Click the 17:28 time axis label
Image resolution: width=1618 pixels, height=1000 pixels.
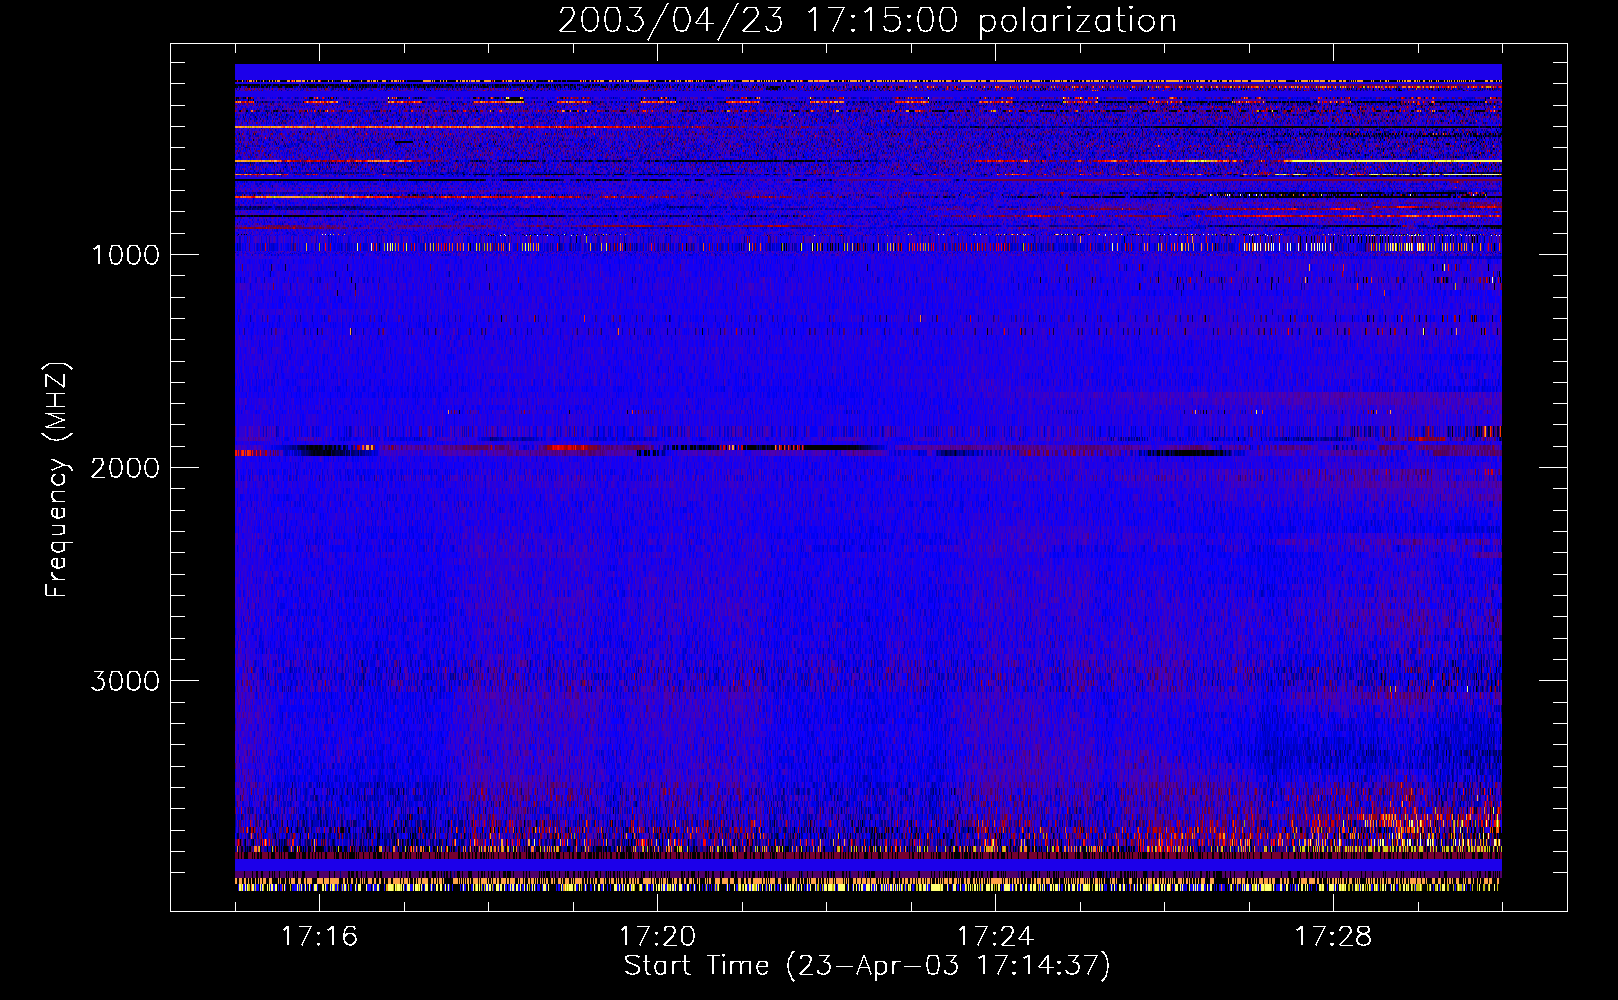[1333, 937]
